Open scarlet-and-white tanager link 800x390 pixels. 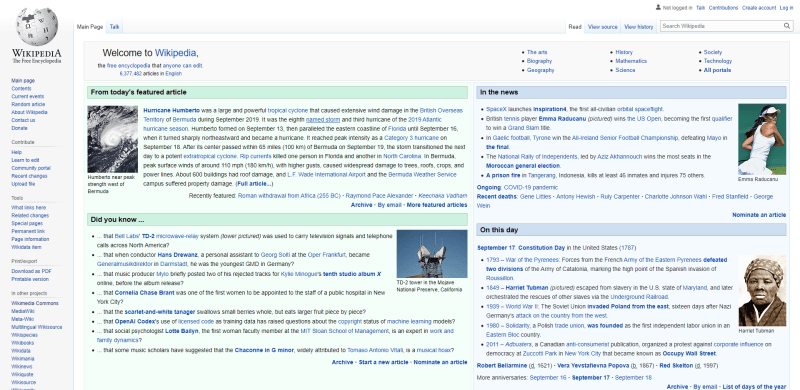(x=160, y=312)
